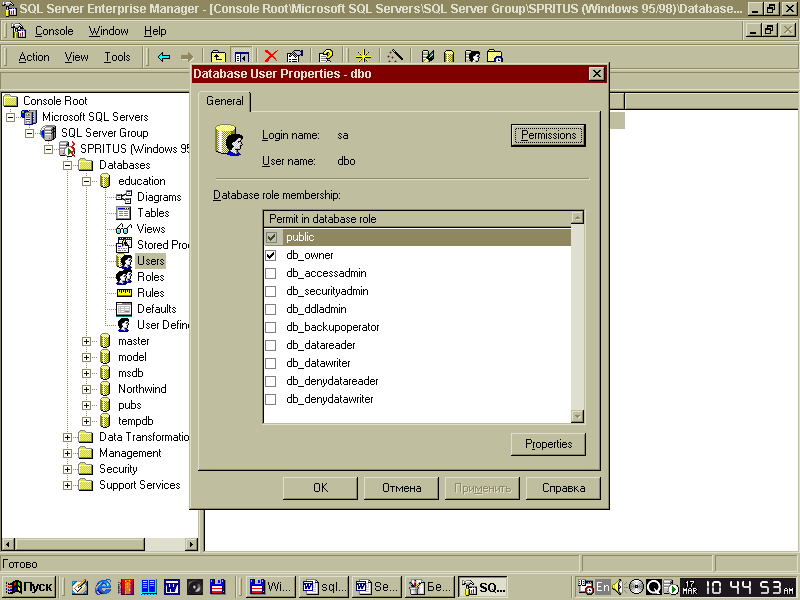Screen dimensions: 800x600
Task: Click the Register Server toolbar icon
Action: pyautogui.click(x=428, y=57)
